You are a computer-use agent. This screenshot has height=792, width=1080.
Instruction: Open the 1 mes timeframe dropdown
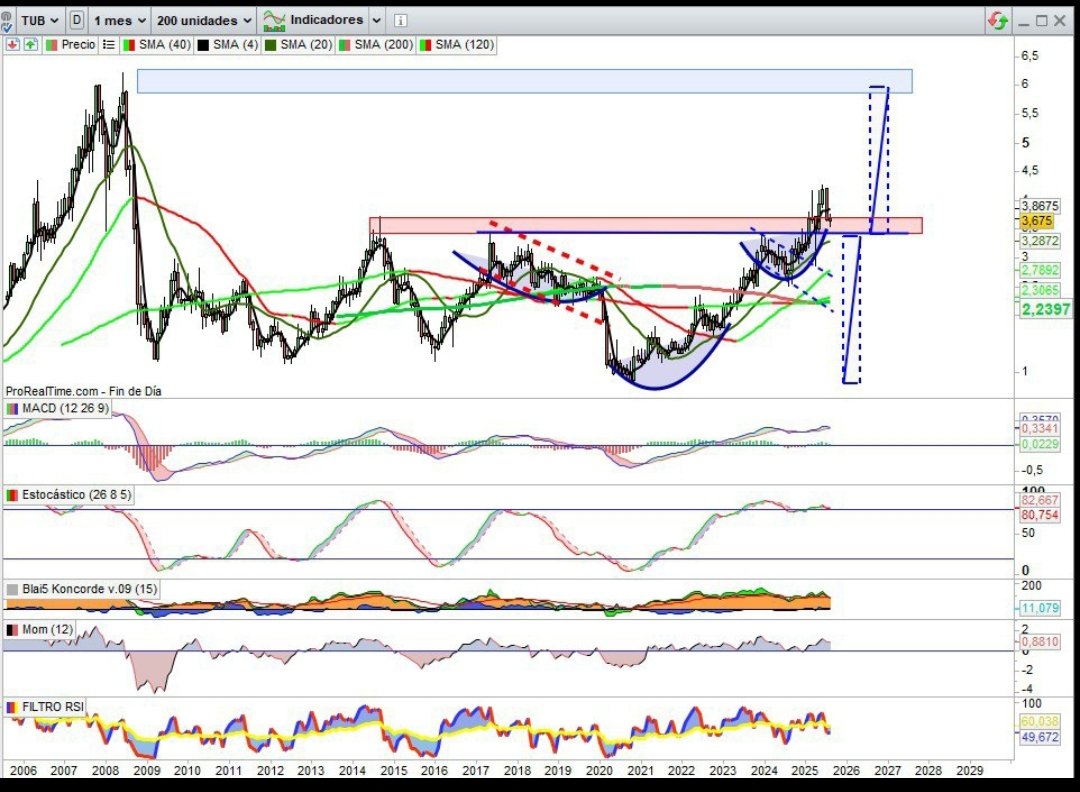point(120,21)
